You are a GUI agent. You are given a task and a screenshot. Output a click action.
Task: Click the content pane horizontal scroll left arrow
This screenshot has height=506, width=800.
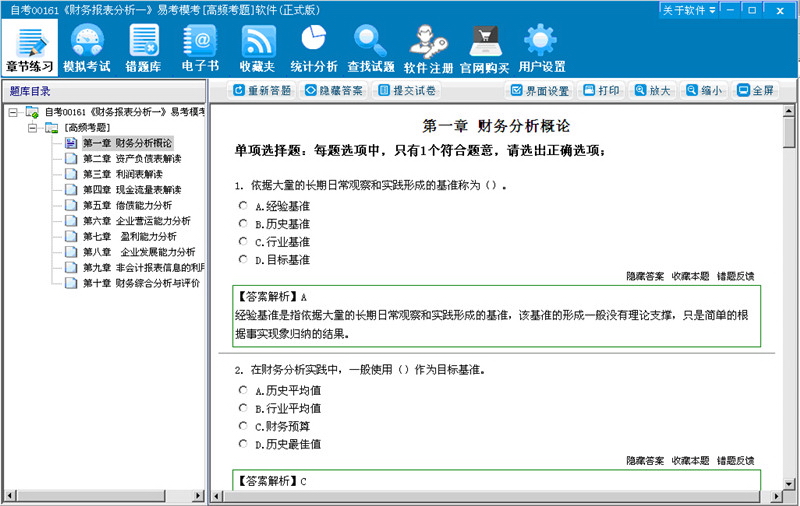[x=217, y=496]
